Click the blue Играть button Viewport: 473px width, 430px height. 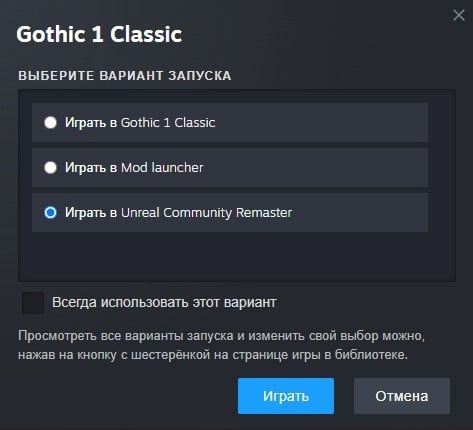286,396
